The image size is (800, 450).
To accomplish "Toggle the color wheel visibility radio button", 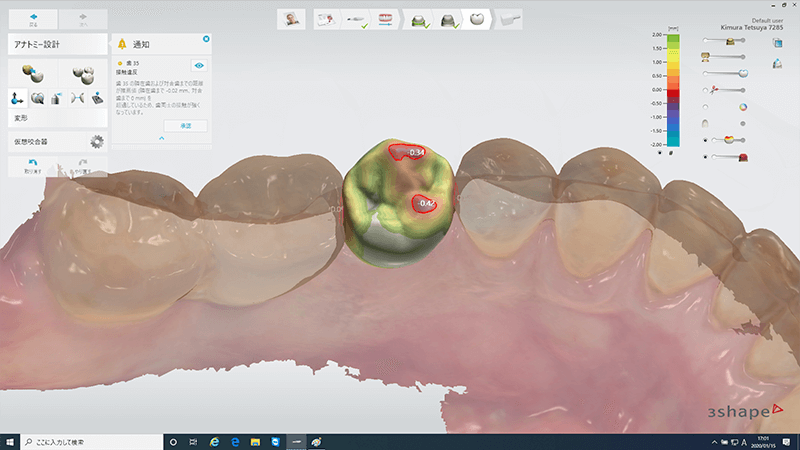I will [705, 107].
